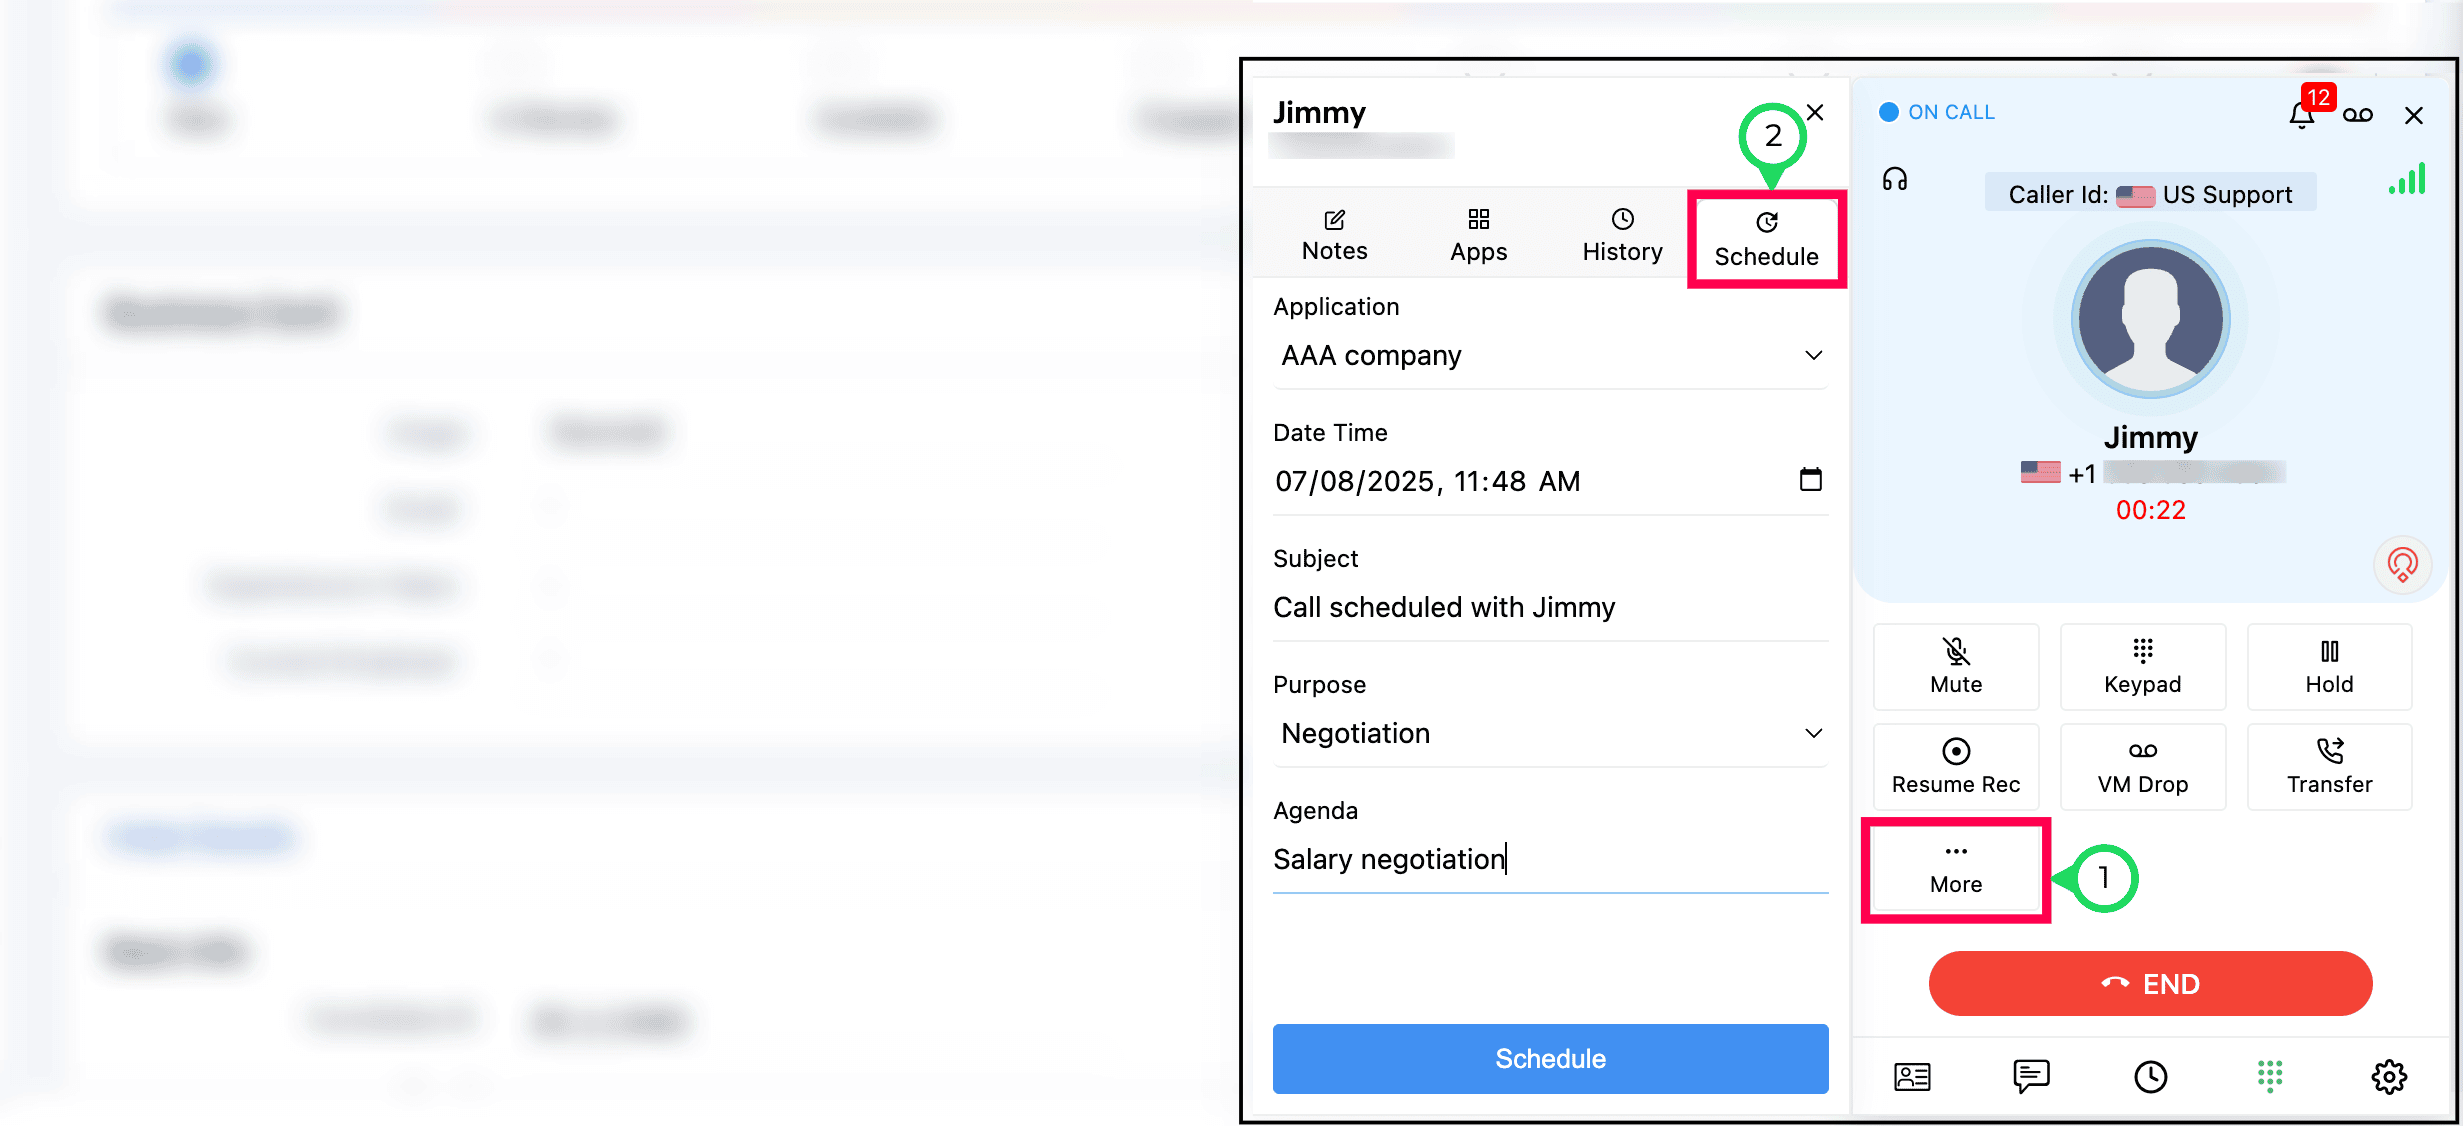Open dialer settings gear
The width and height of the screenshot is (2463, 1126).
[x=2388, y=1076]
